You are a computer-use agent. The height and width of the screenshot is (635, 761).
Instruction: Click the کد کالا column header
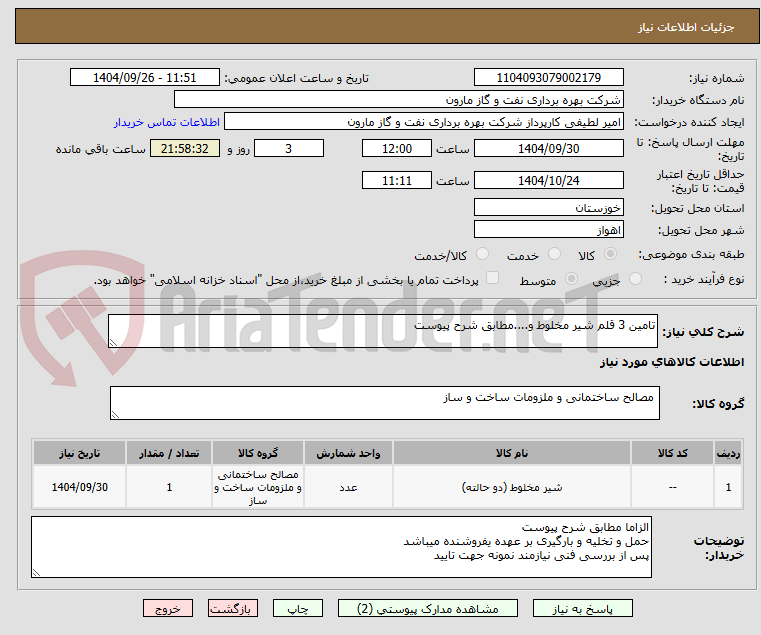tap(672, 453)
